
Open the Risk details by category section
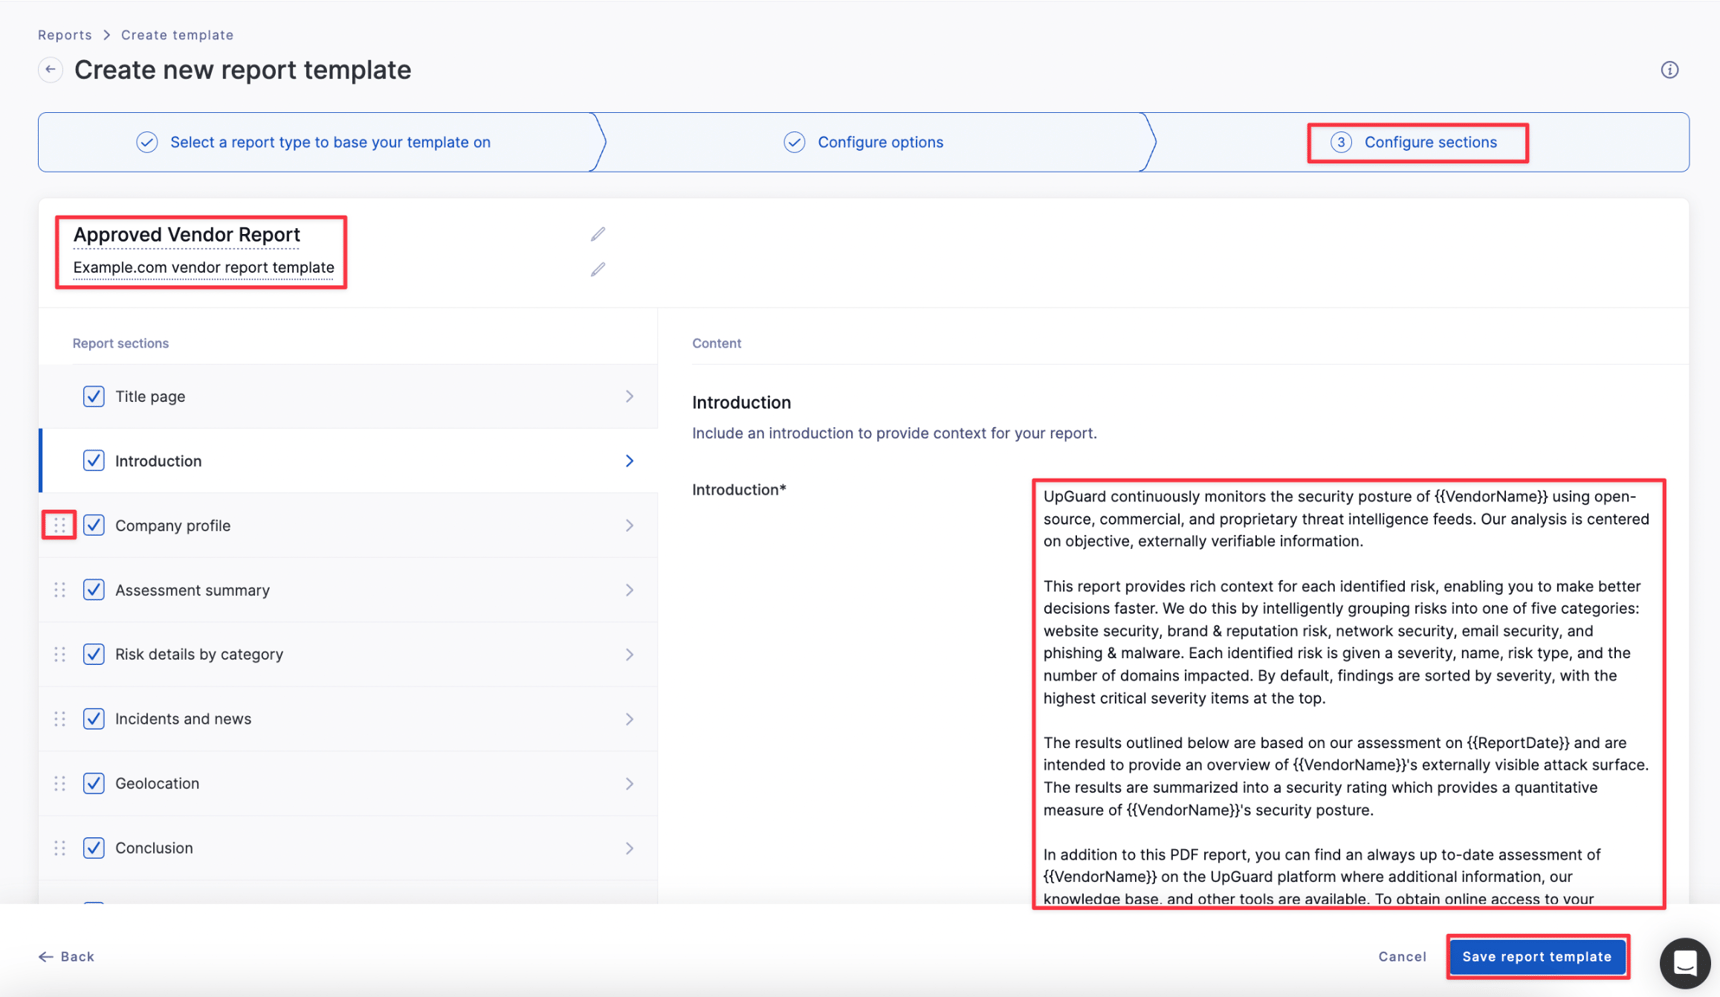[x=630, y=654]
